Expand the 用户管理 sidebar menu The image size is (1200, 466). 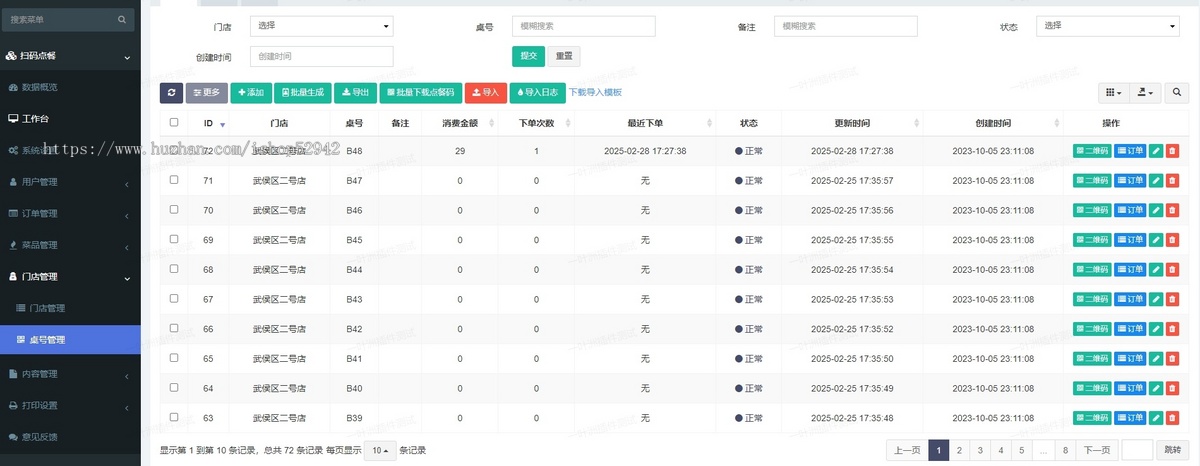pyautogui.click(x=70, y=182)
